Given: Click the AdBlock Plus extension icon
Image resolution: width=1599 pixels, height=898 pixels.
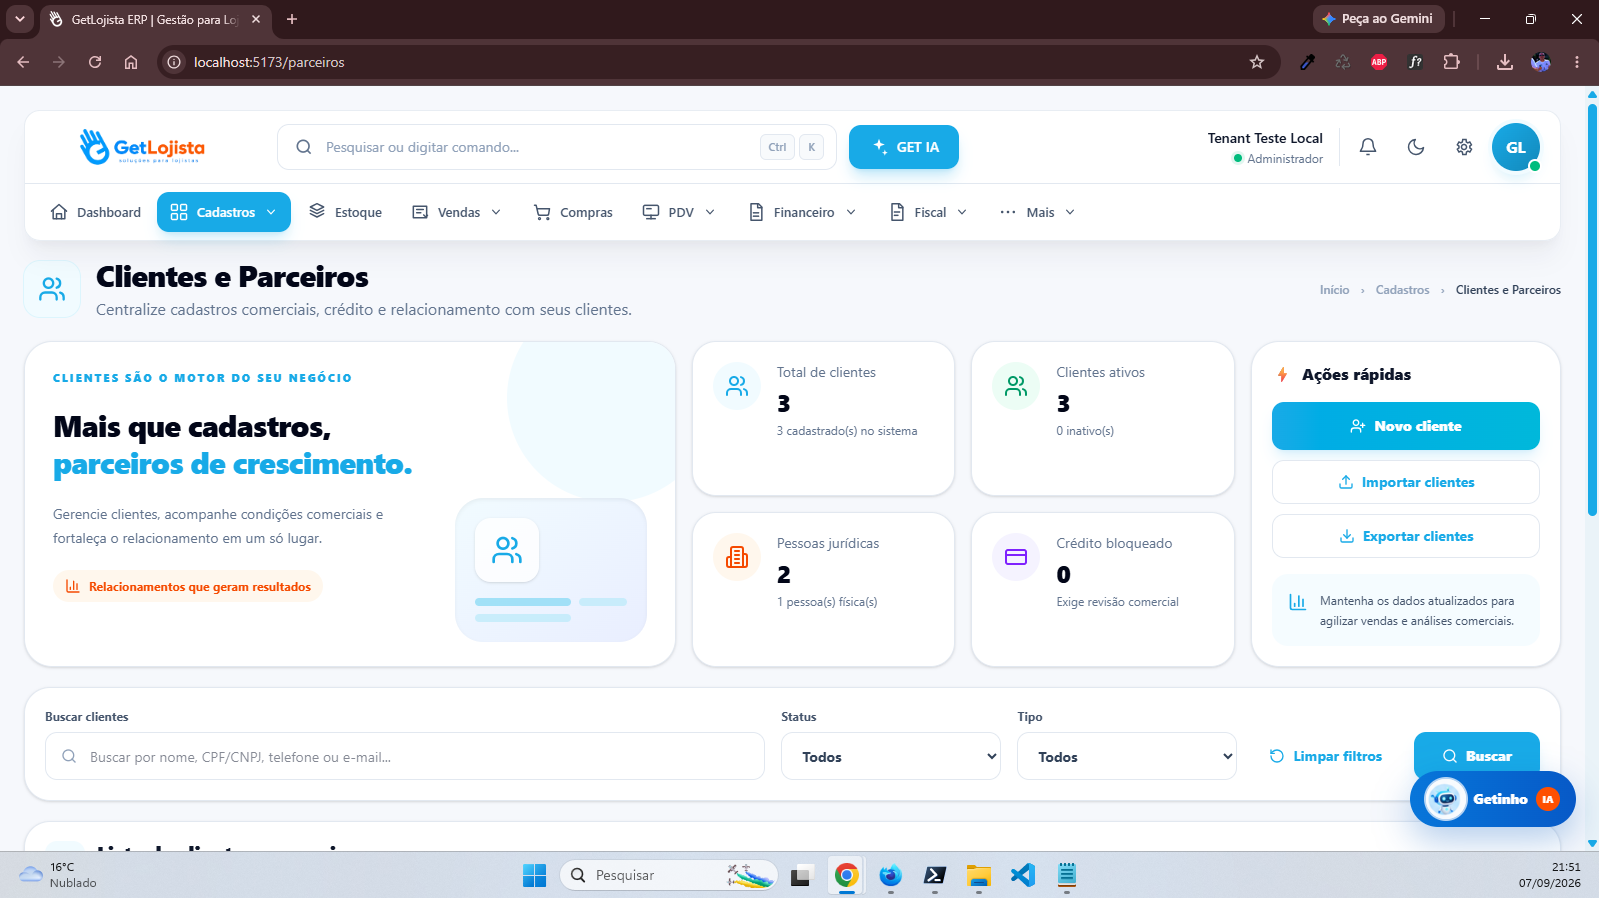Looking at the screenshot, I should pyautogui.click(x=1379, y=62).
